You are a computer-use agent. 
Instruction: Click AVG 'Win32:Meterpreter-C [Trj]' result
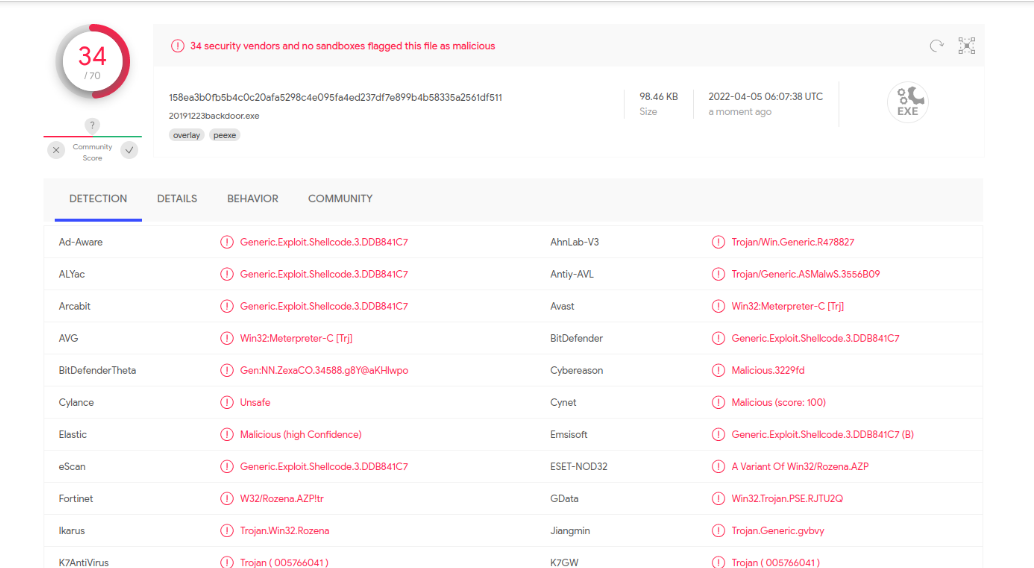click(296, 338)
